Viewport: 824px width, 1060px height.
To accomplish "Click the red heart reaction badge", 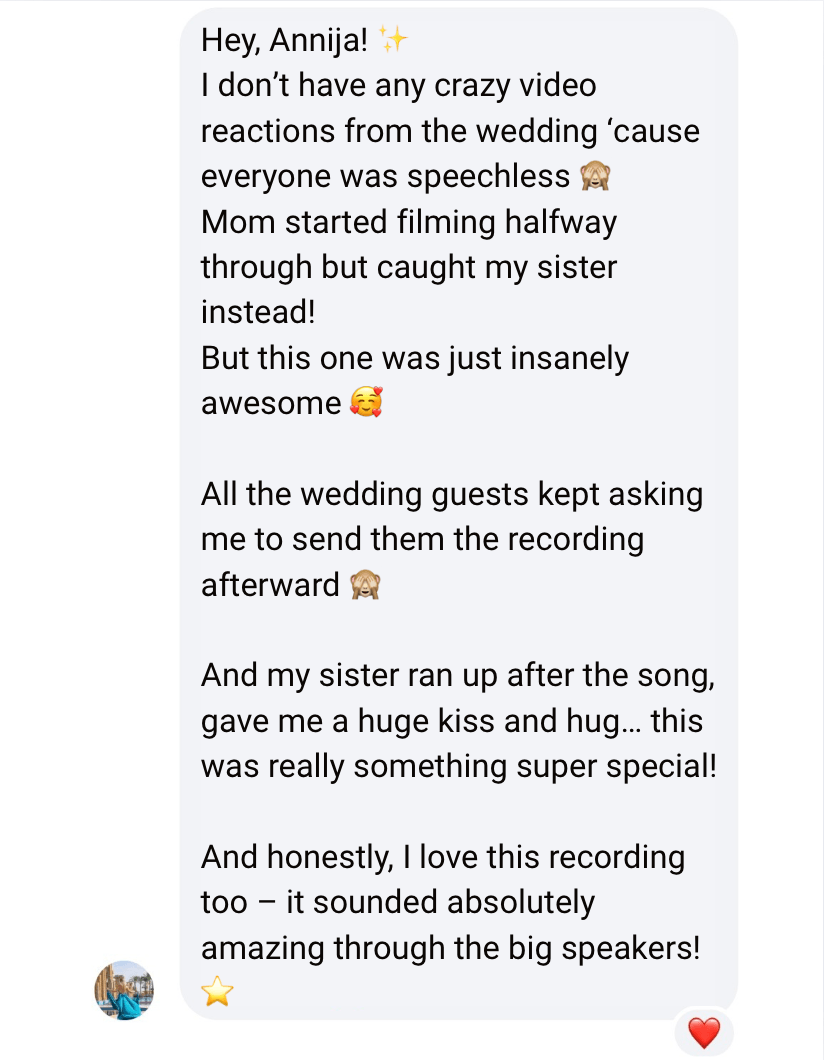I will click(x=704, y=1032).
